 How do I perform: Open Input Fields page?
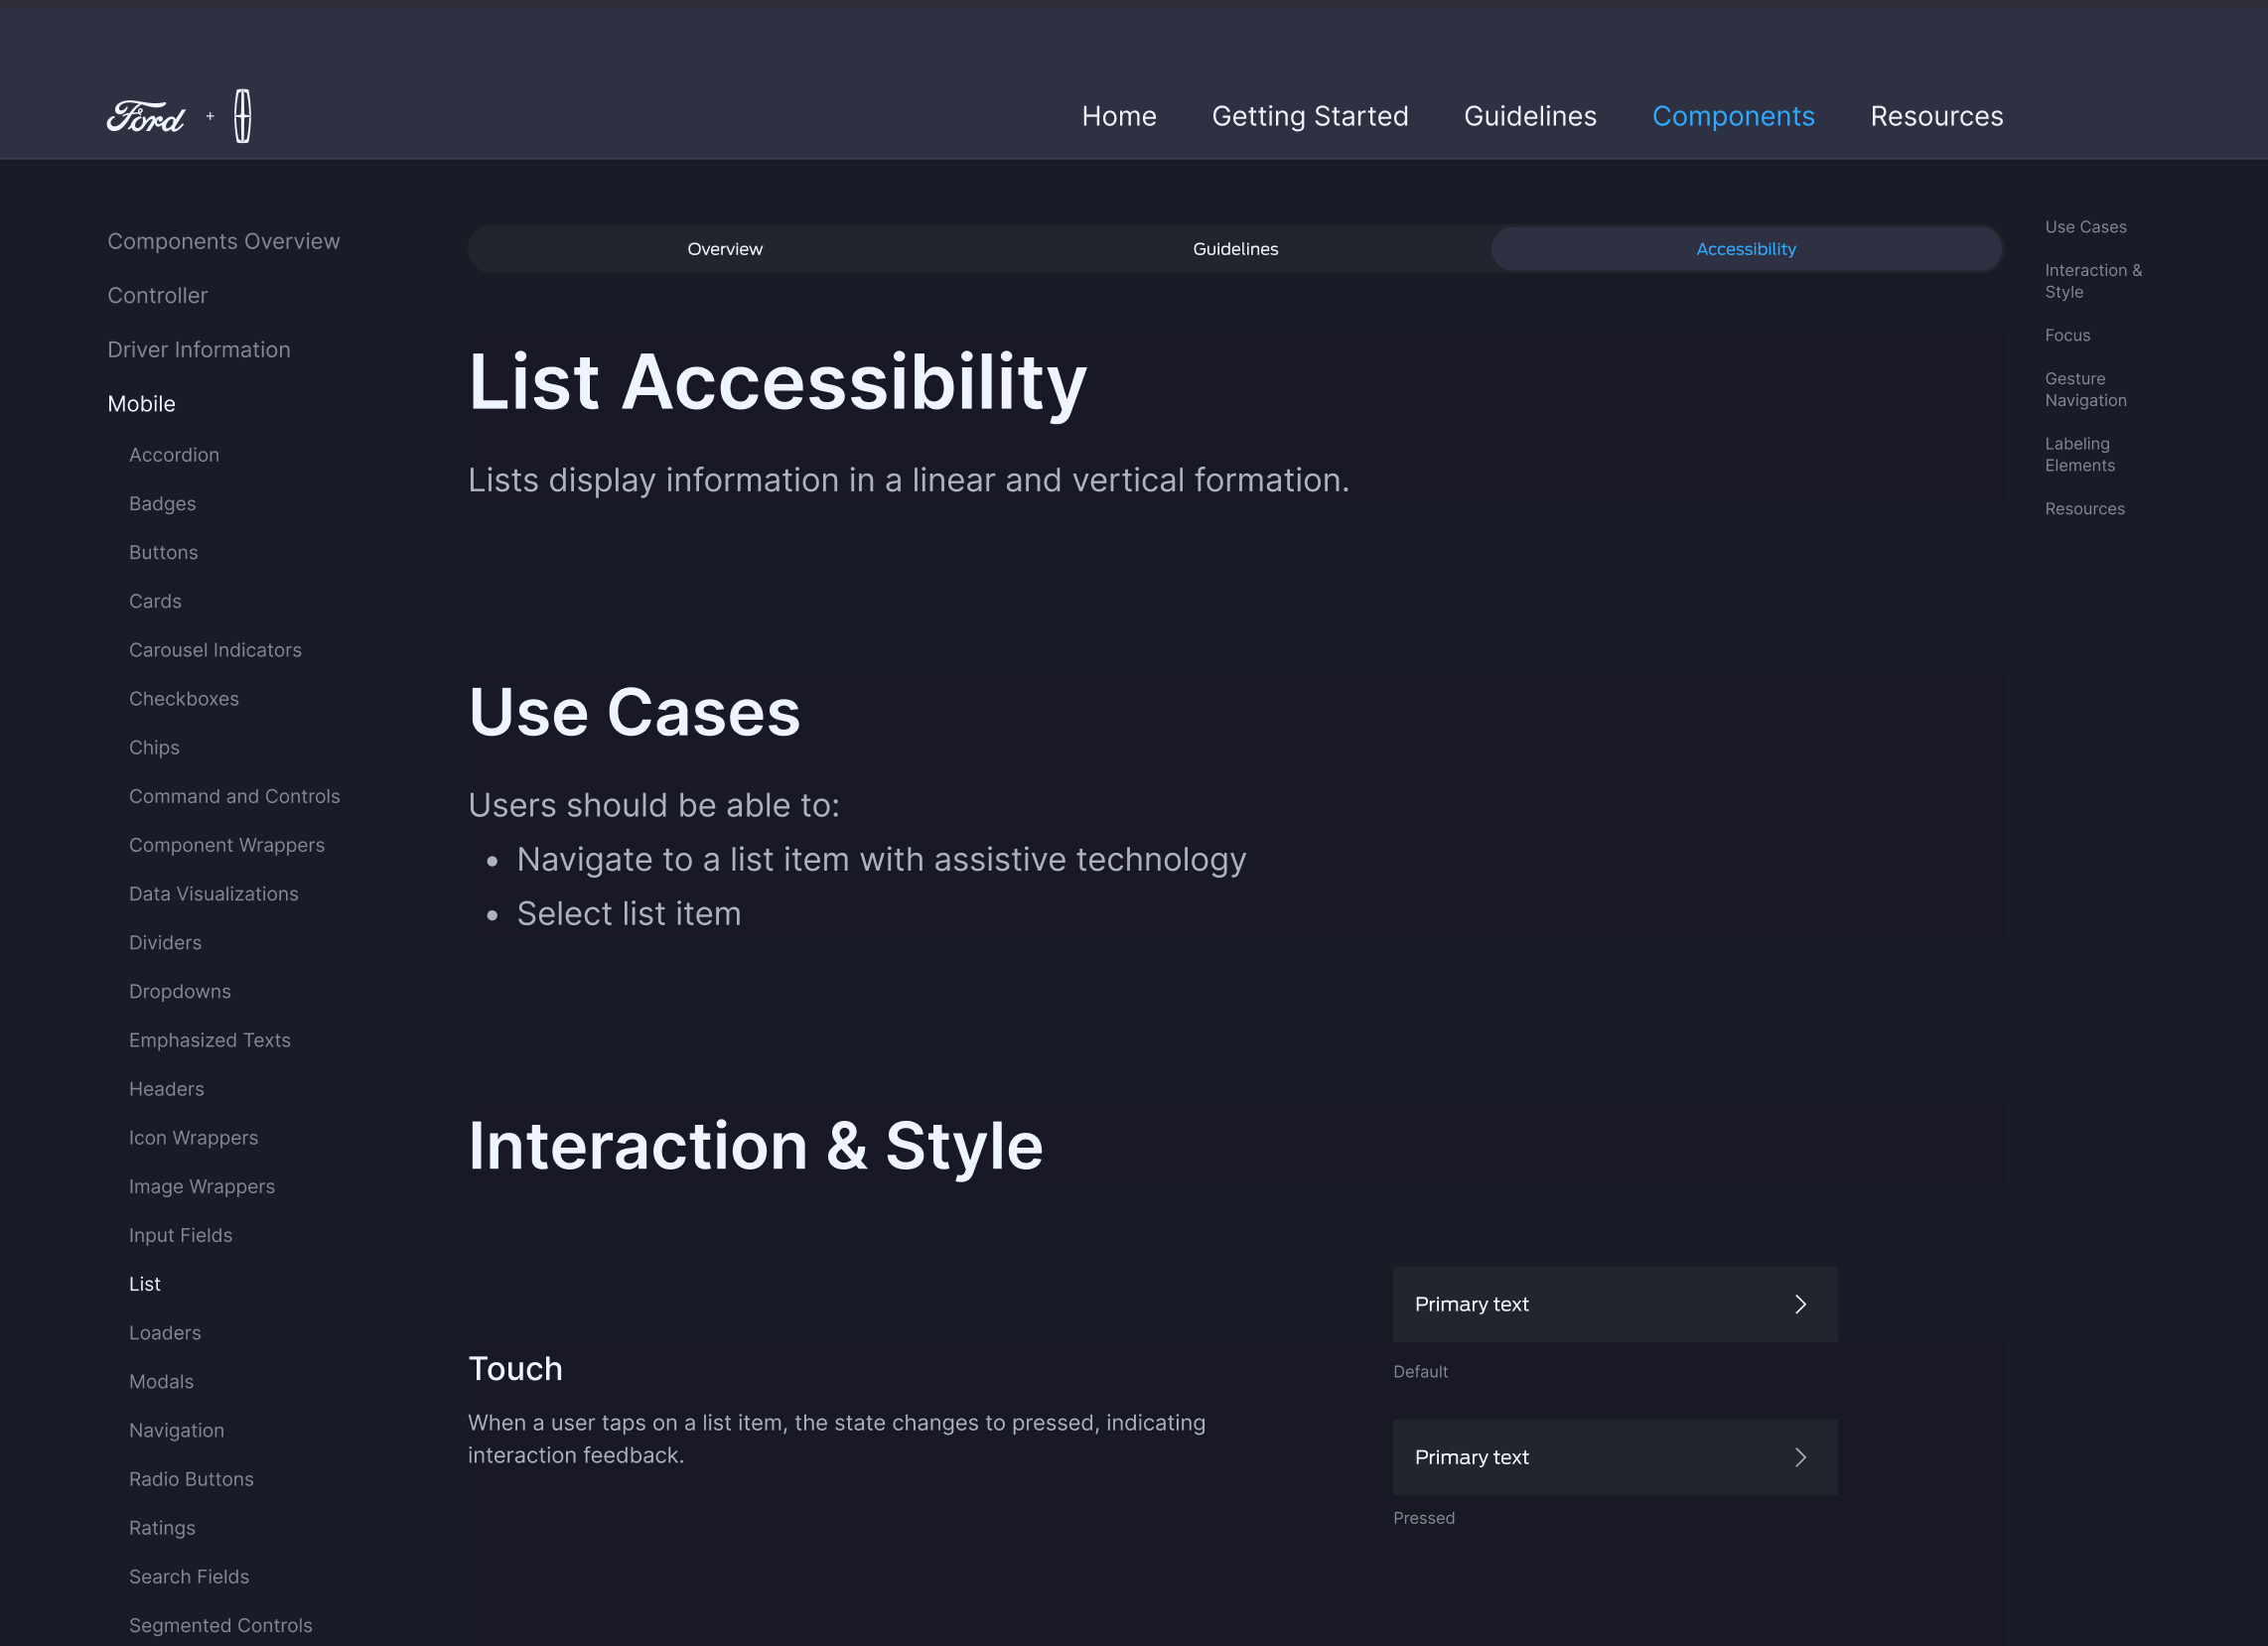pyautogui.click(x=180, y=1235)
